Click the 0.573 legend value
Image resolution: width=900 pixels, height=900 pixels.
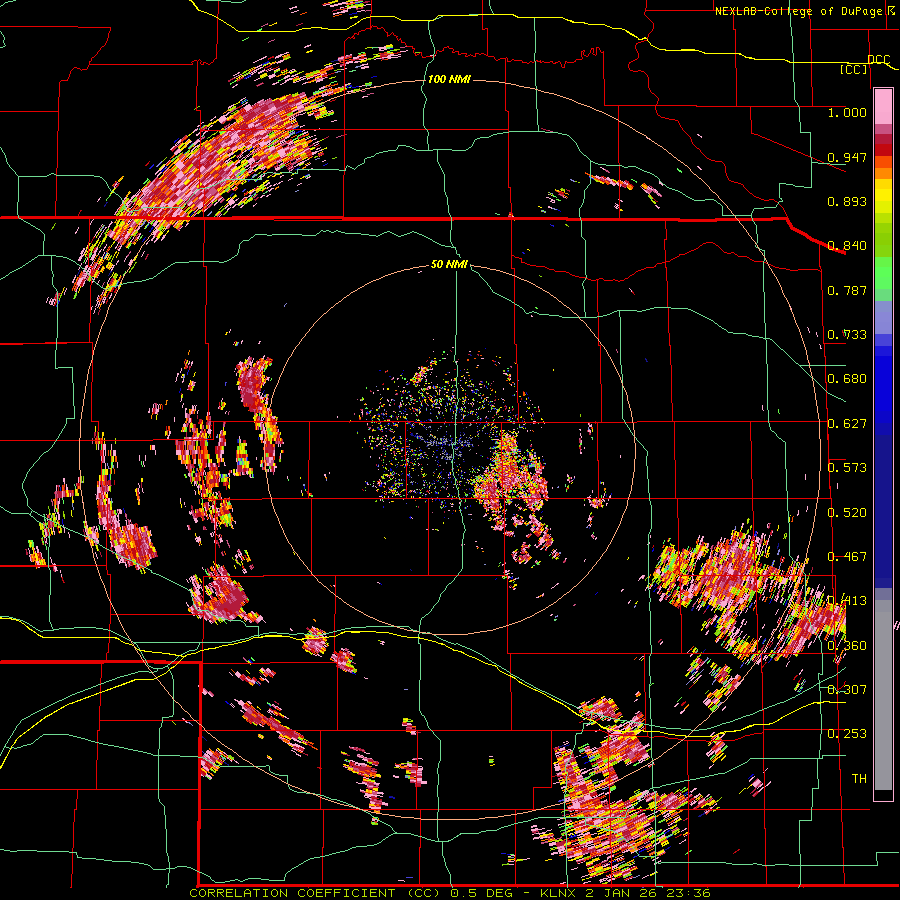(x=847, y=468)
